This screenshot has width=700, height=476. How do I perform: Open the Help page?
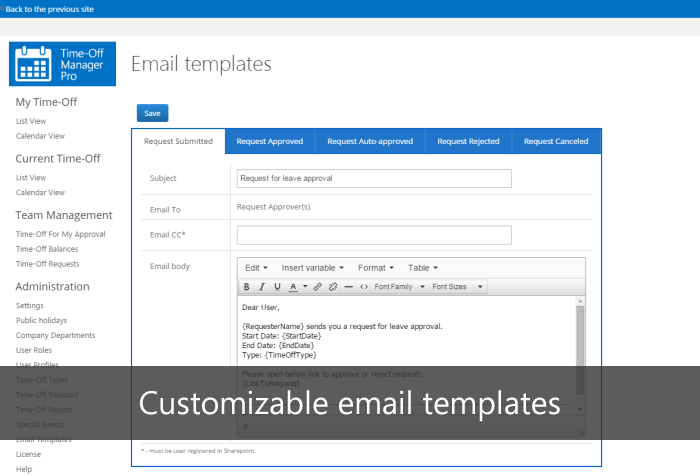(24, 469)
